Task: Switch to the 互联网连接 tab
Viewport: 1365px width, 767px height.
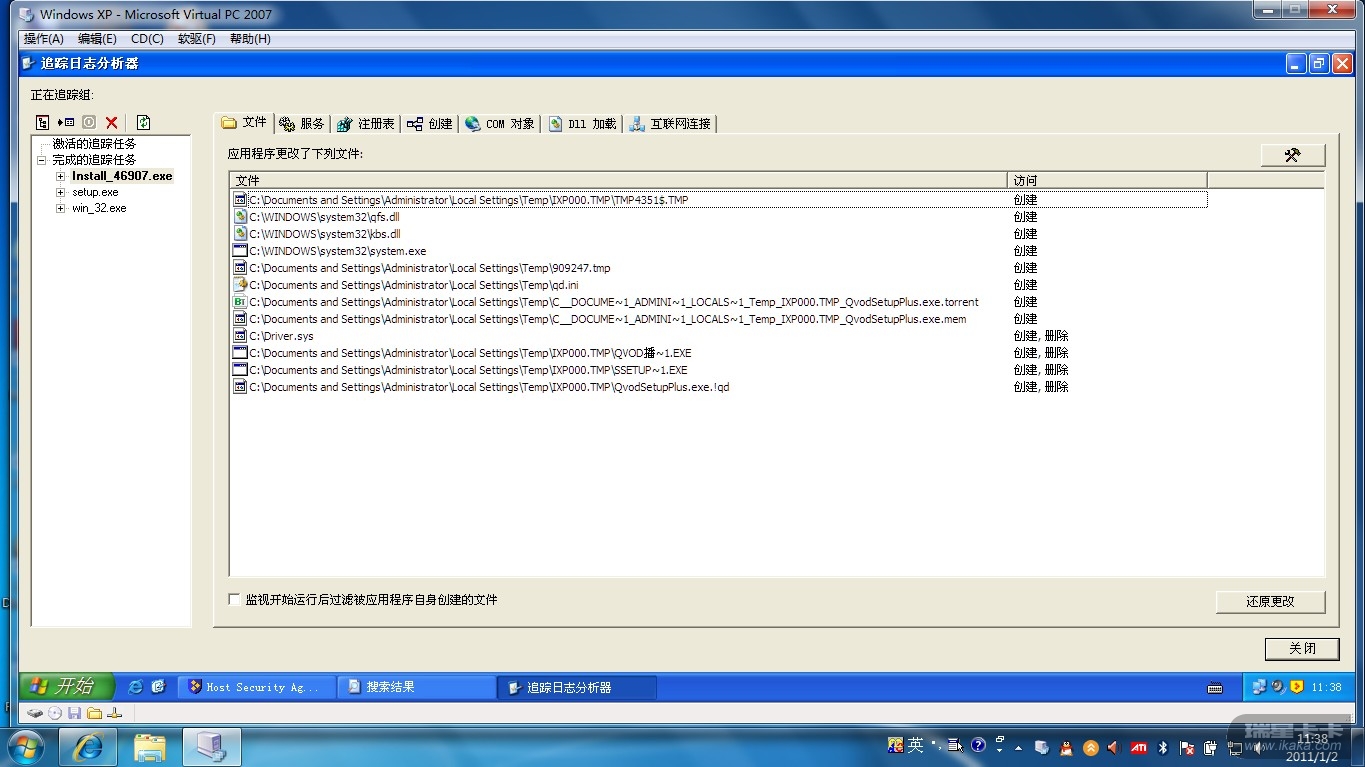Action: click(x=670, y=124)
